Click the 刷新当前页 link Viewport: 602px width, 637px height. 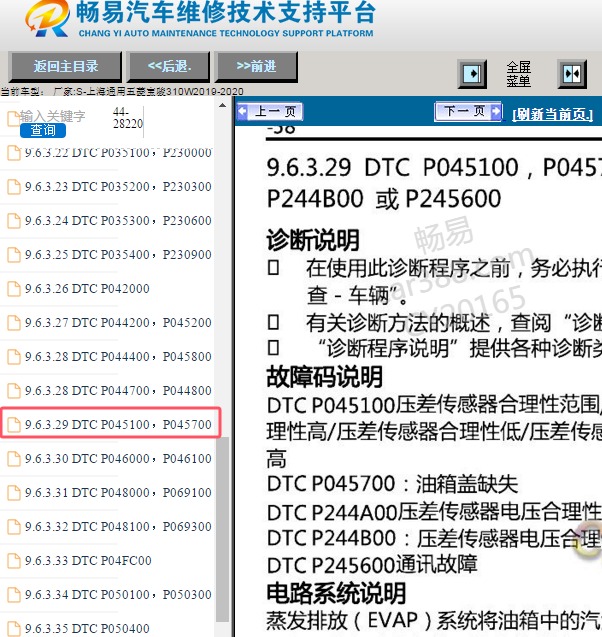click(552, 115)
